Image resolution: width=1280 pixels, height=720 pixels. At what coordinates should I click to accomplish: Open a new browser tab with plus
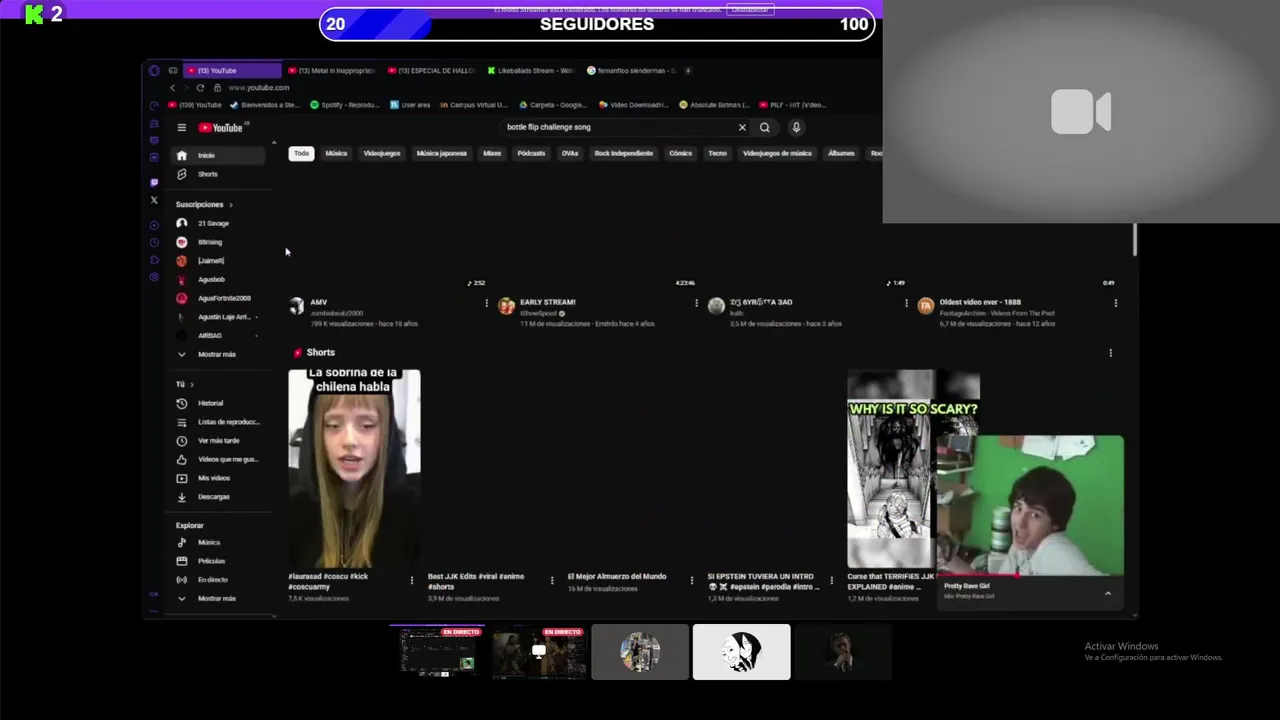point(688,71)
